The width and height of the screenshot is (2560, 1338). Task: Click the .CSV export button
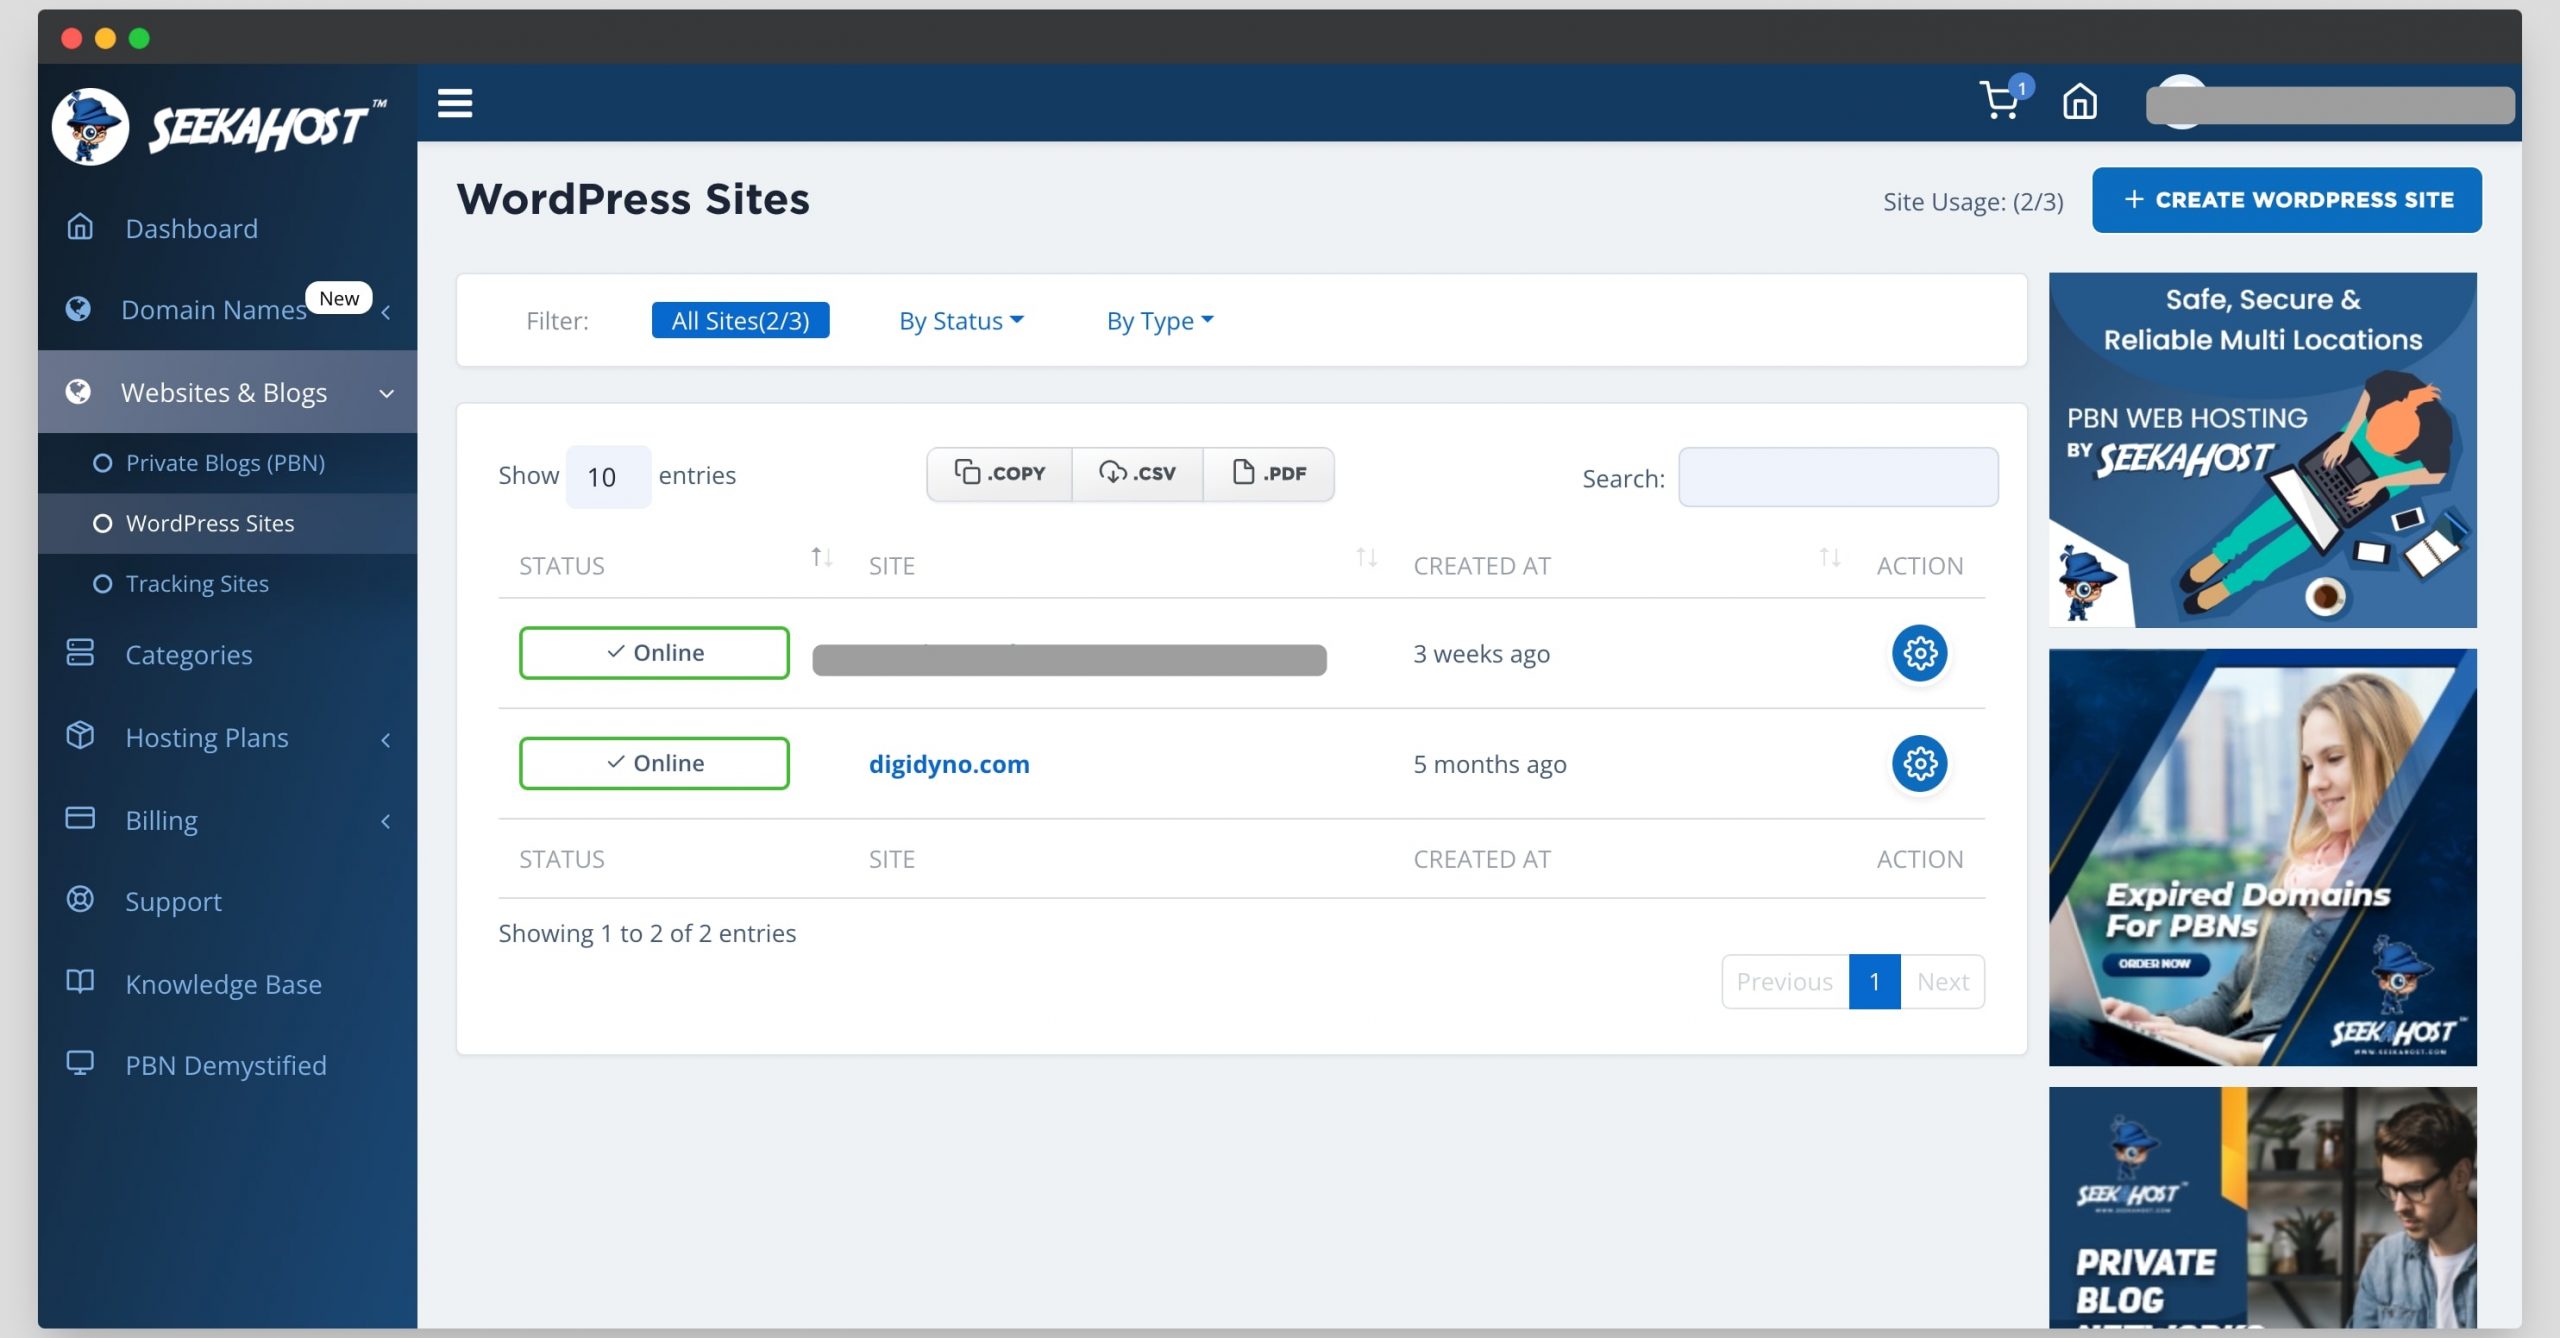1134,473
